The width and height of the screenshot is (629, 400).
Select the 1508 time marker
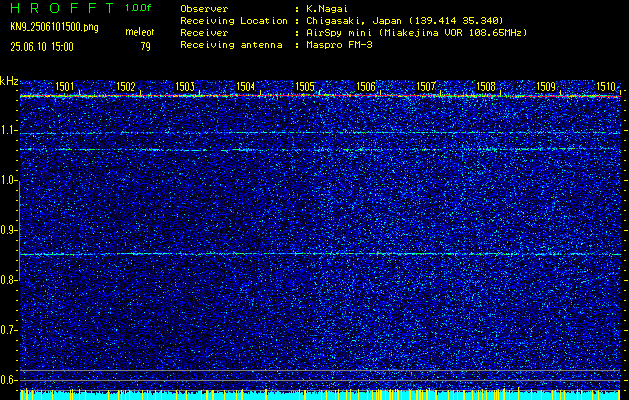[x=486, y=87]
